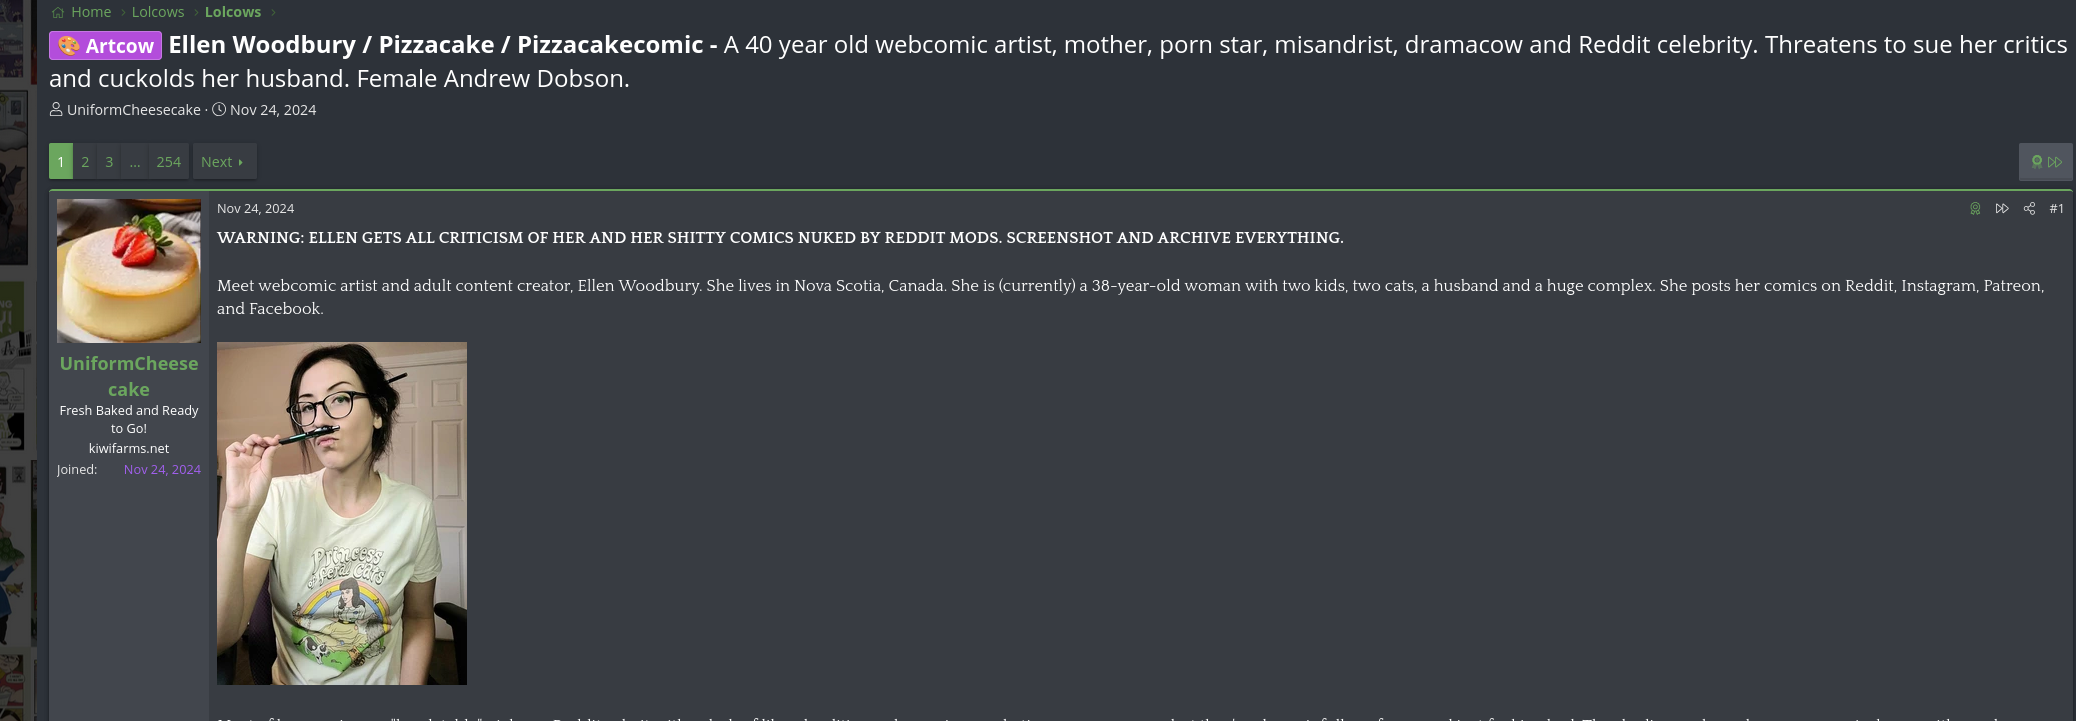Jump to last page 254
Screen dimensions: 2076x721
click(168, 162)
